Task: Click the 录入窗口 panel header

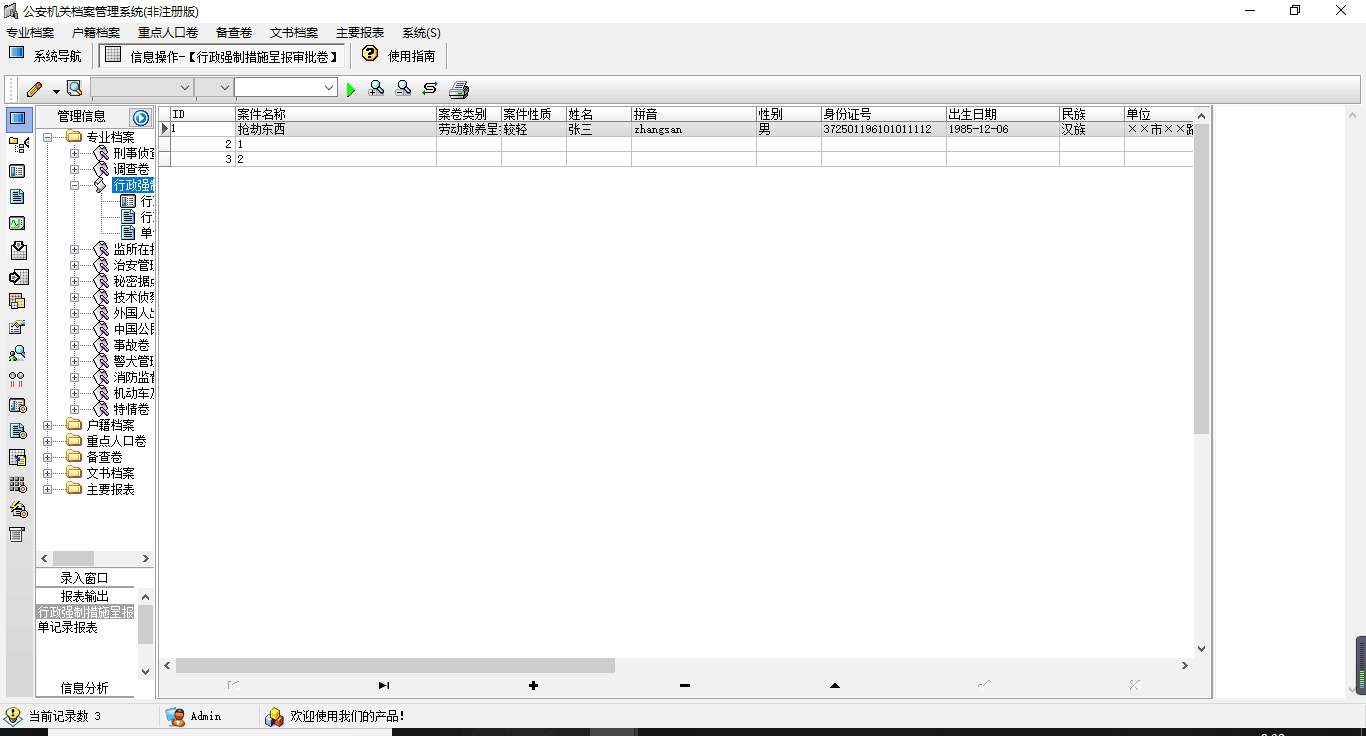Action: coord(84,578)
